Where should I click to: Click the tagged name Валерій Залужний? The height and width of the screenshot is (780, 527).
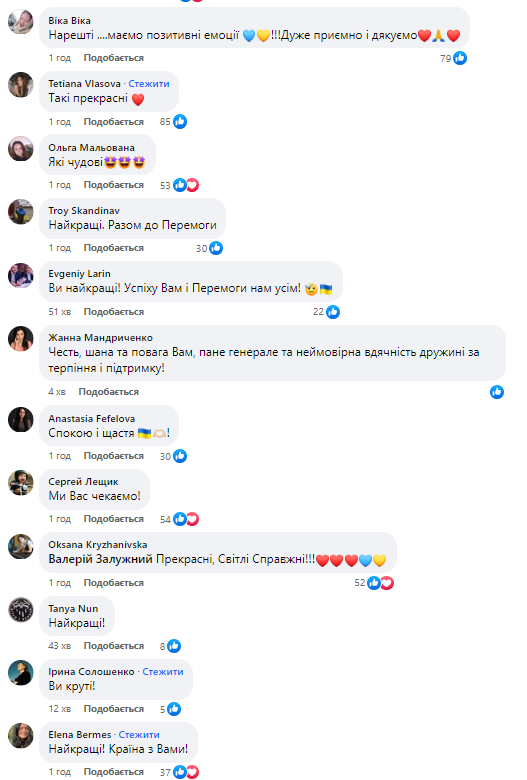100,559
